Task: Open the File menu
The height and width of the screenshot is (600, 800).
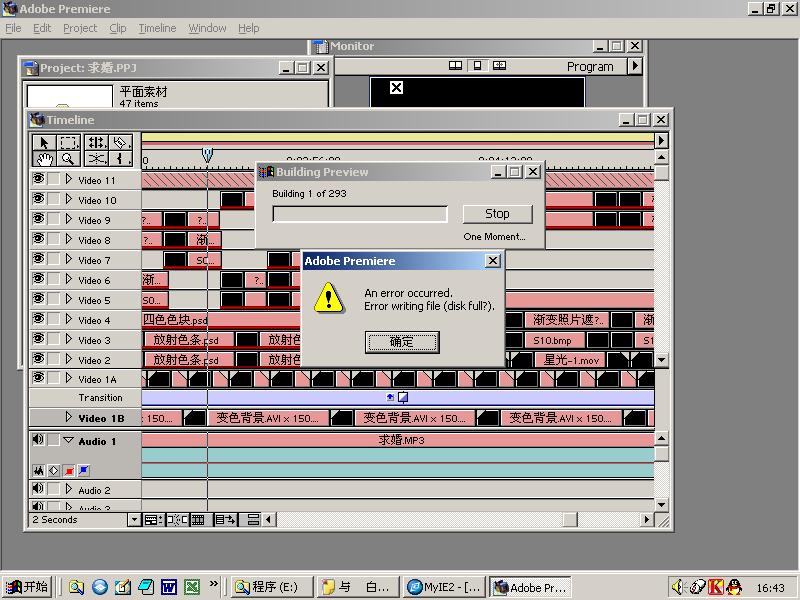Action: pos(13,28)
